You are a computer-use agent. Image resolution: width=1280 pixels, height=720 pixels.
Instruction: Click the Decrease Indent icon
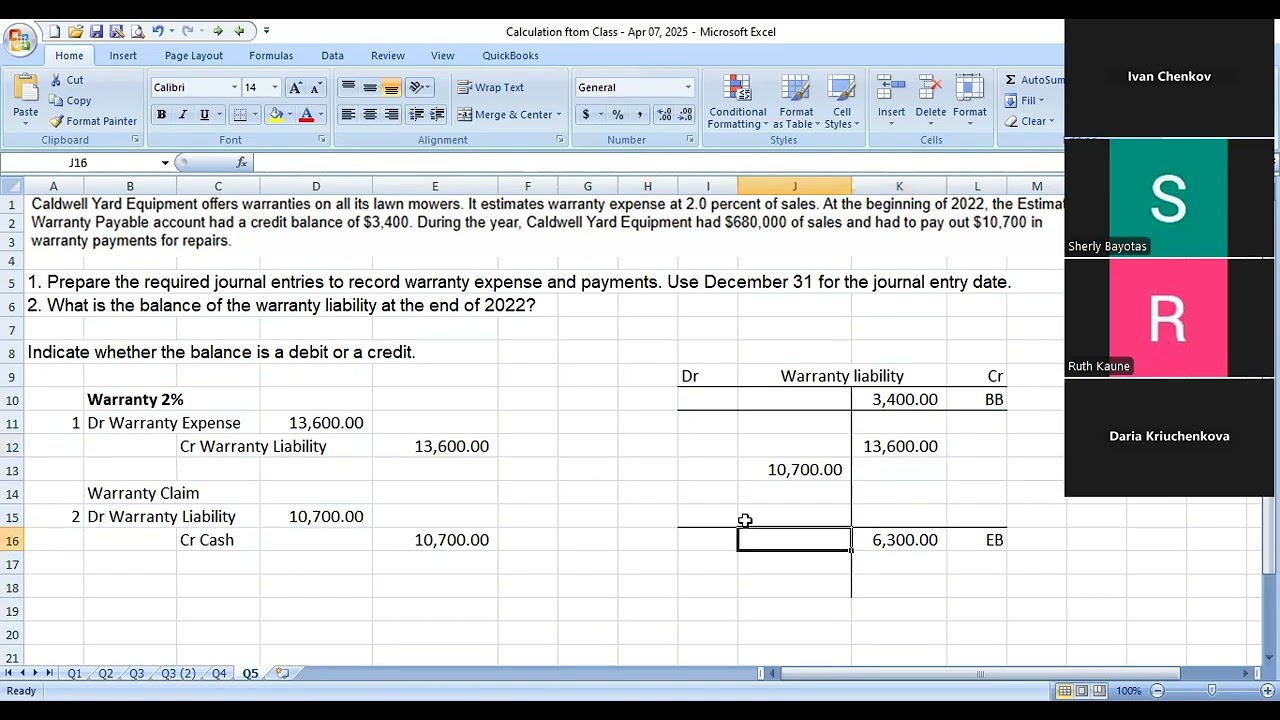pyautogui.click(x=416, y=115)
